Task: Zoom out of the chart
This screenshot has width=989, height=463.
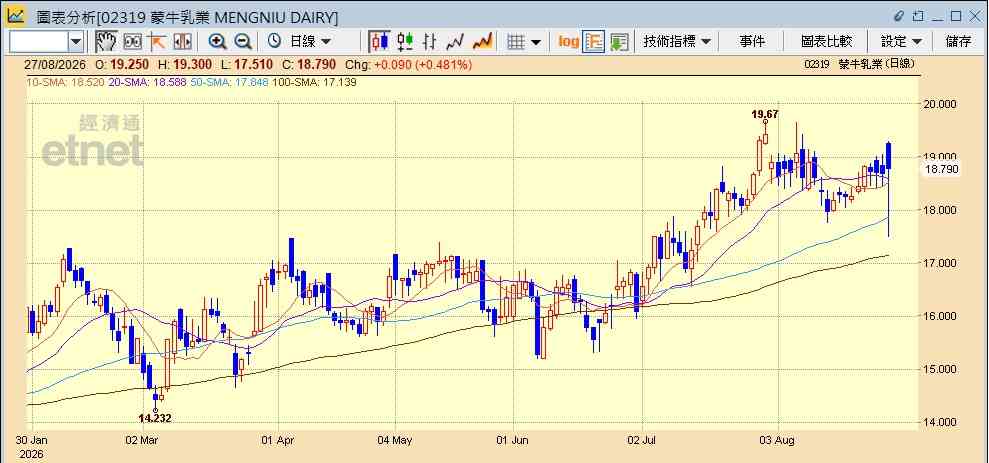Action: (x=243, y=42)
